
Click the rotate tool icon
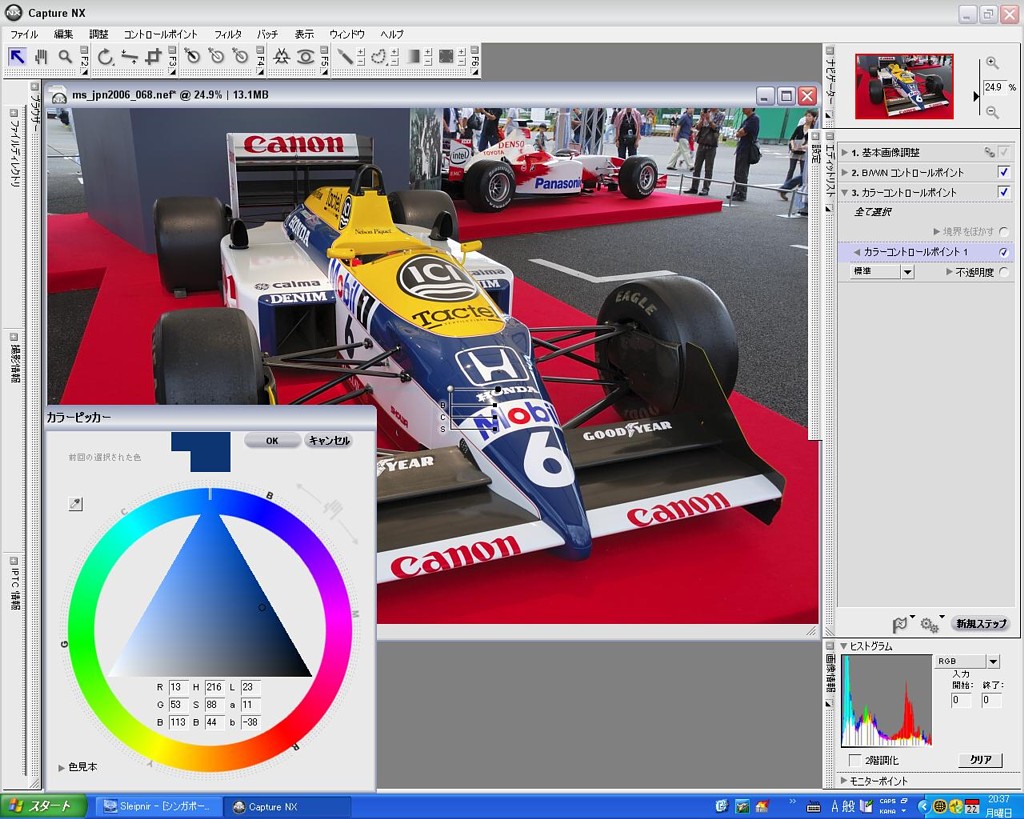click(x=105, y=57)
